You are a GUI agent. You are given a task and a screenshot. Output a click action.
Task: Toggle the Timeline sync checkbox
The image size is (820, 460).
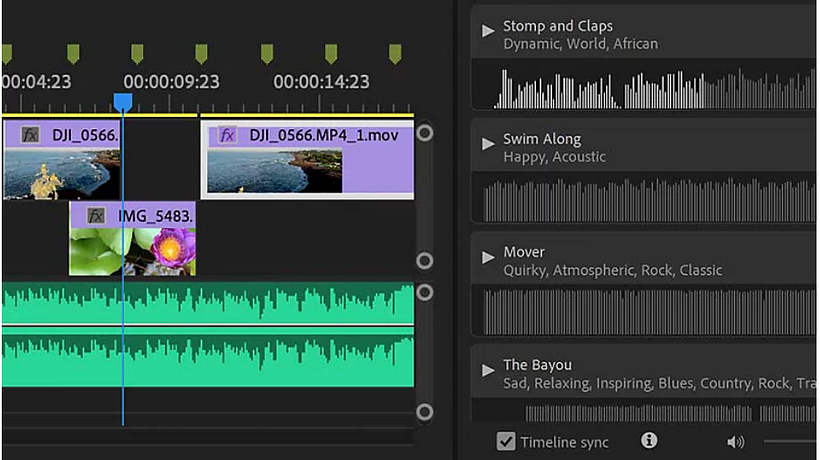[507, 441]
